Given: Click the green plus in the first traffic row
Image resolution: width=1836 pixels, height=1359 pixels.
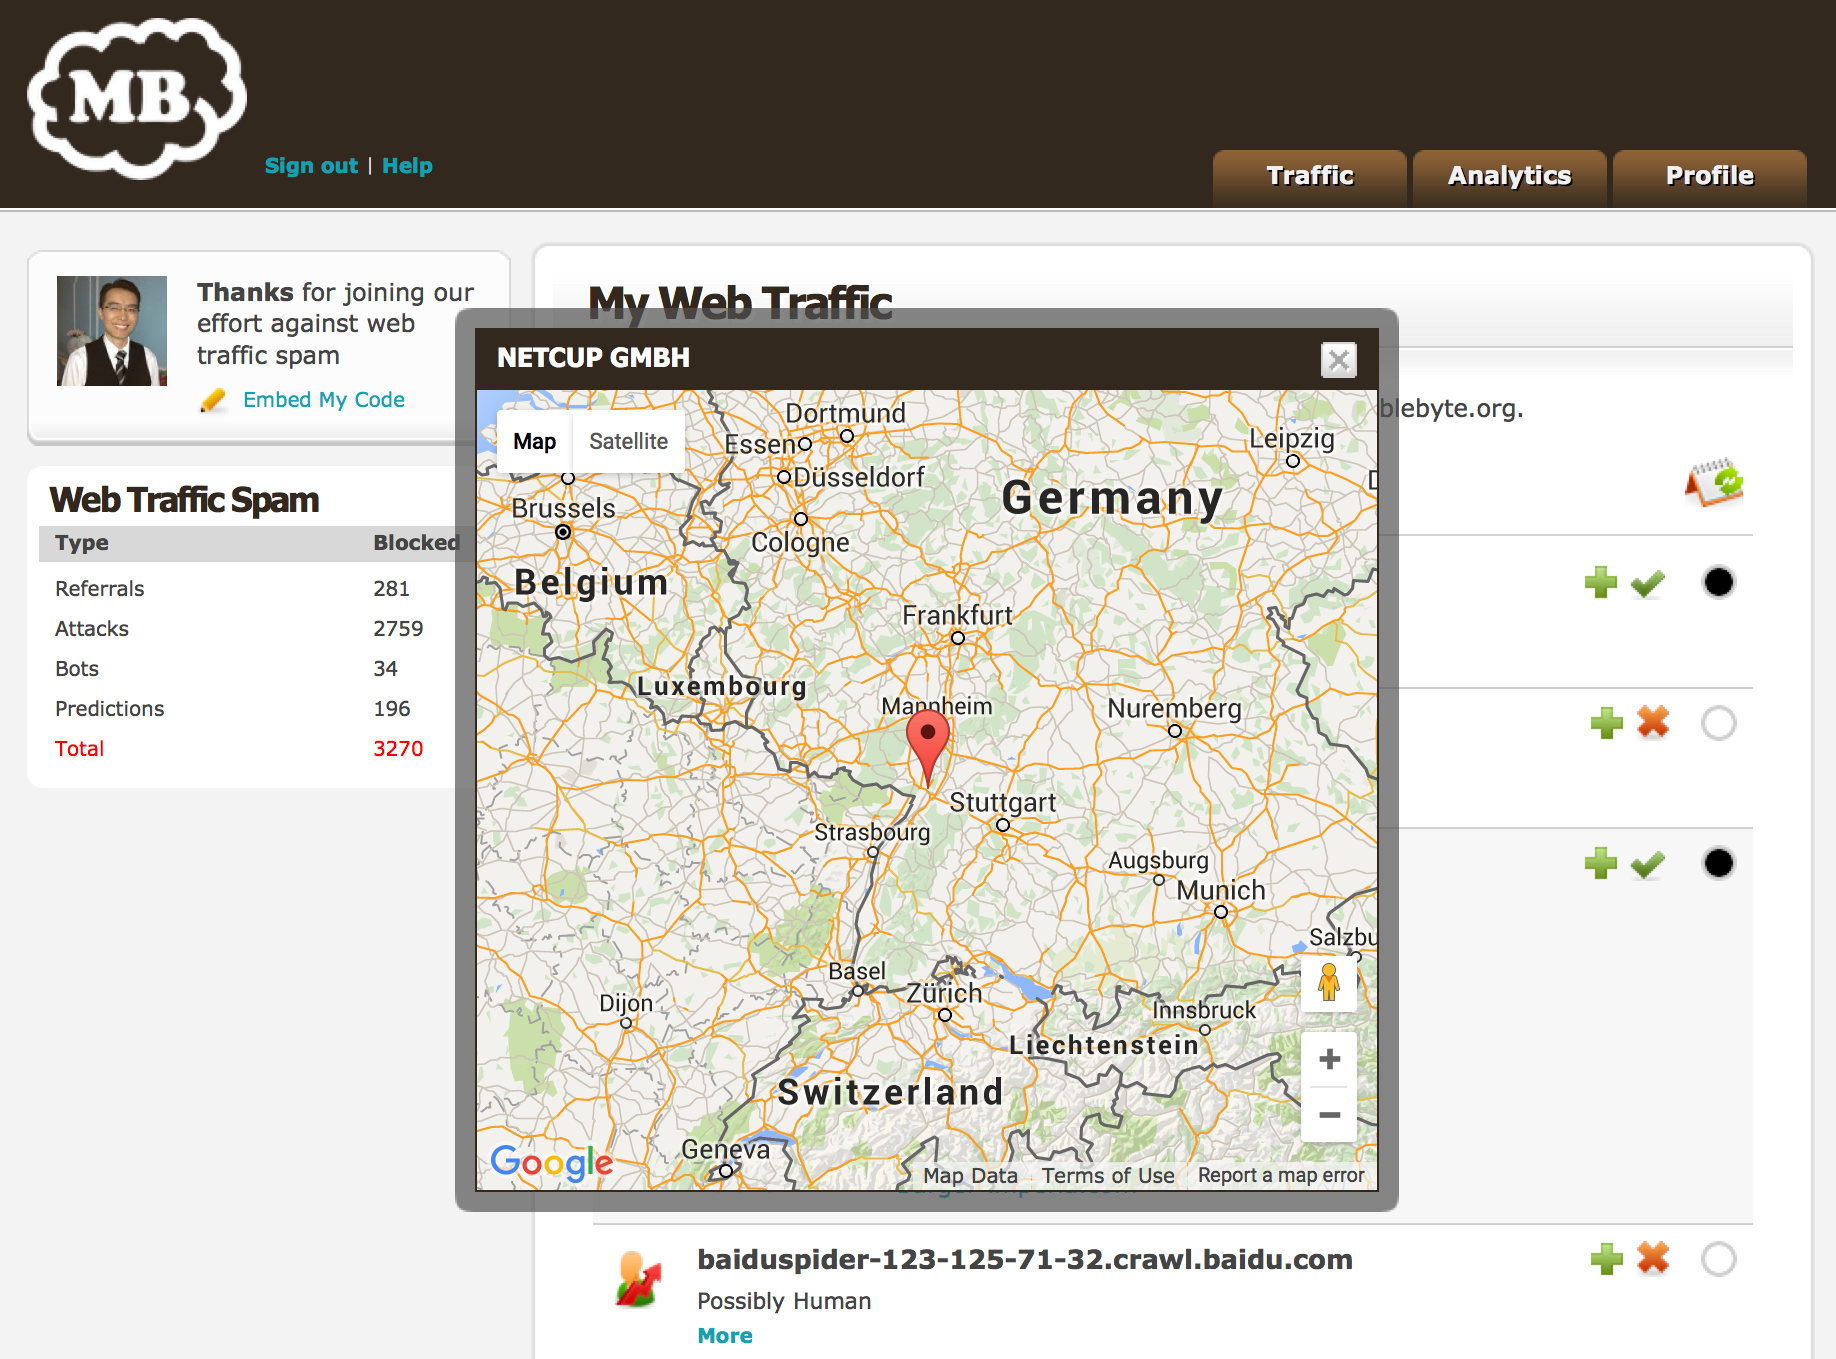Looking at the screenshot, I should point(1601,582).
